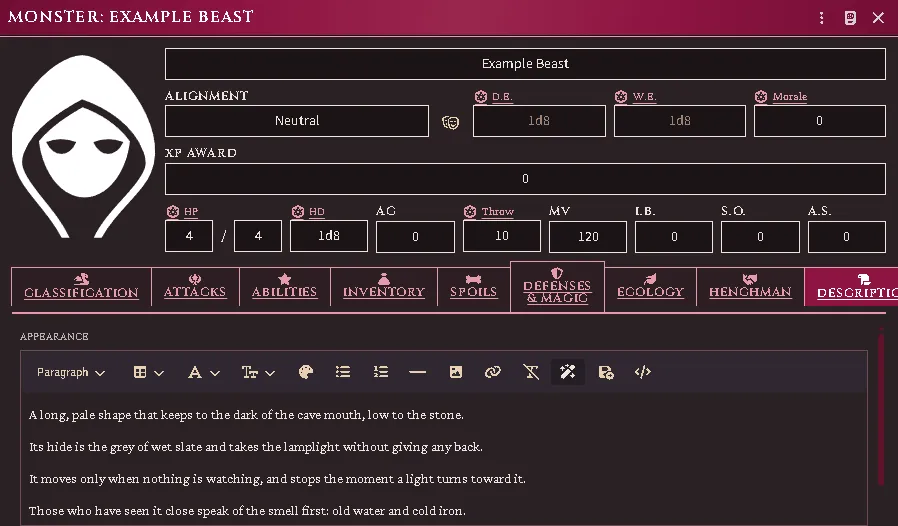
Task: Open the window options kebab menu
Action: point(821,18)
